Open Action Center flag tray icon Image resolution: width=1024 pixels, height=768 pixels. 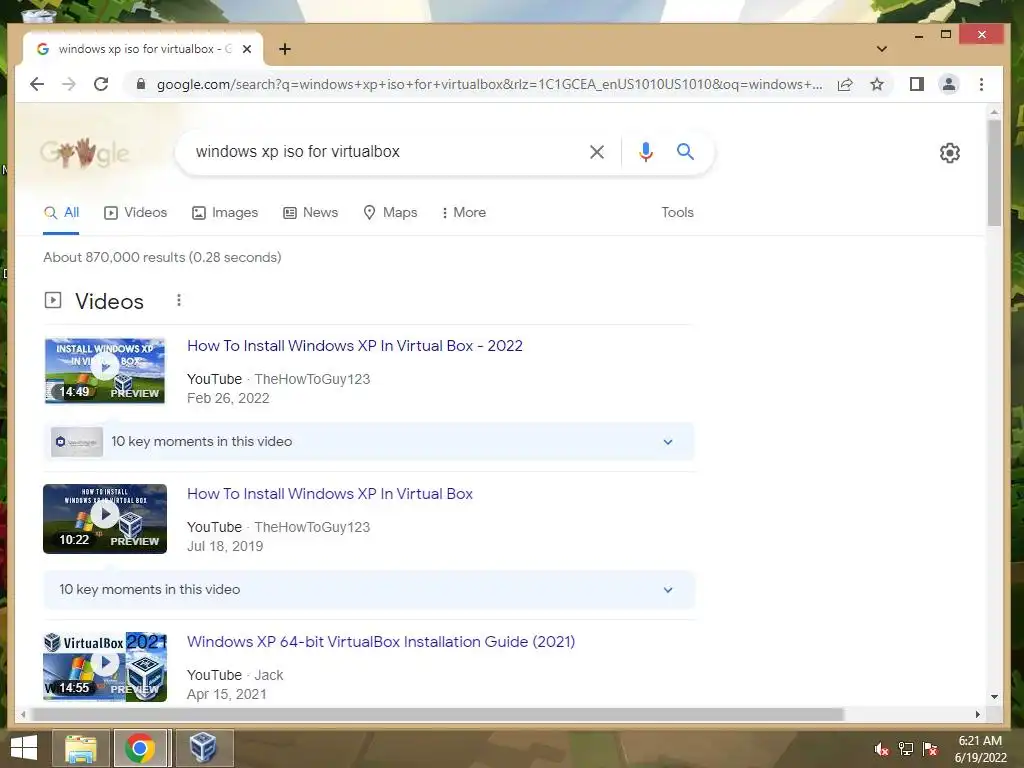click(930, 749)
